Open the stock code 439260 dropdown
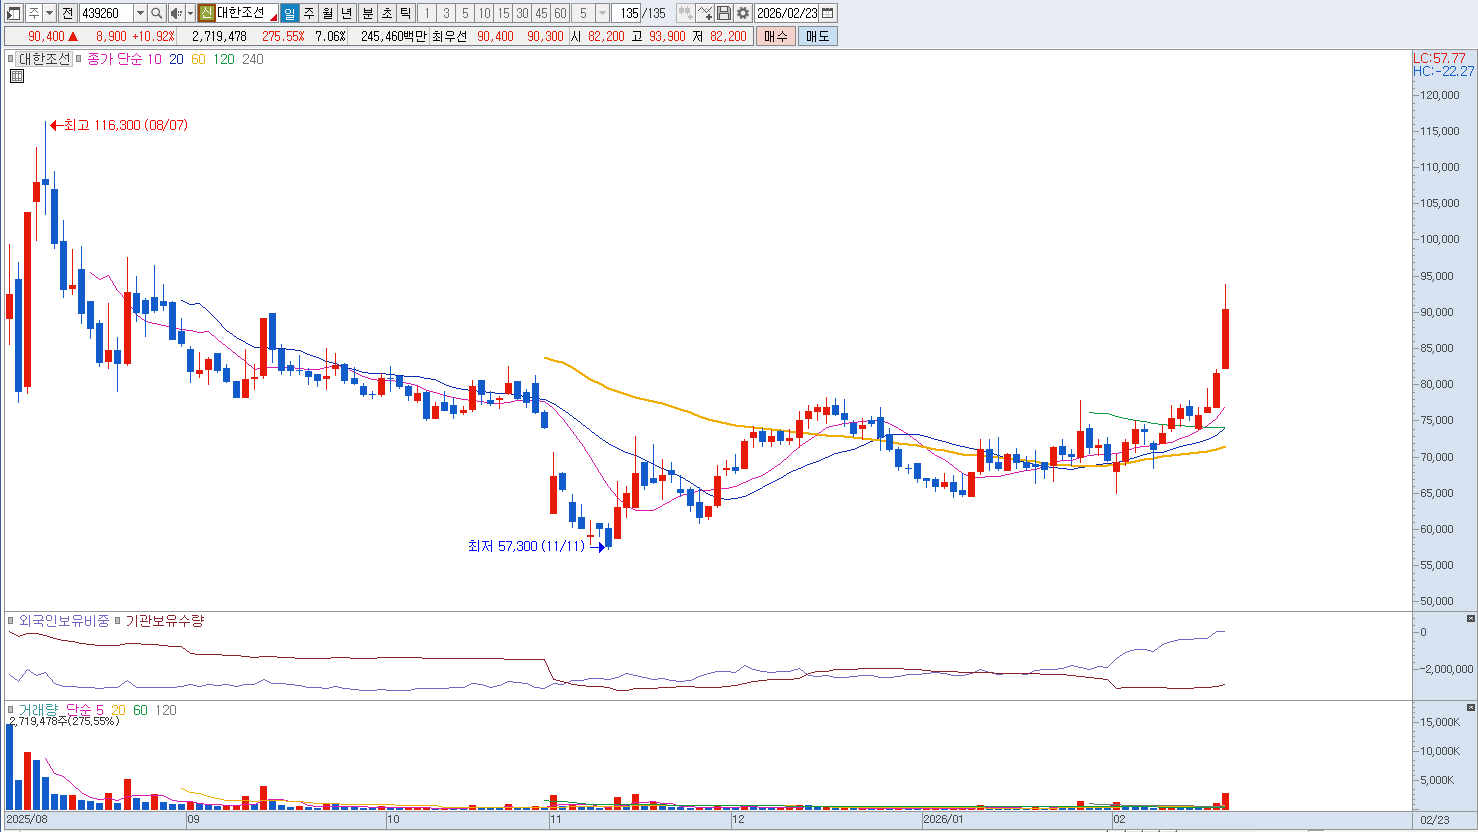Viewport: 1478px width, 832px height. [140, 13]
